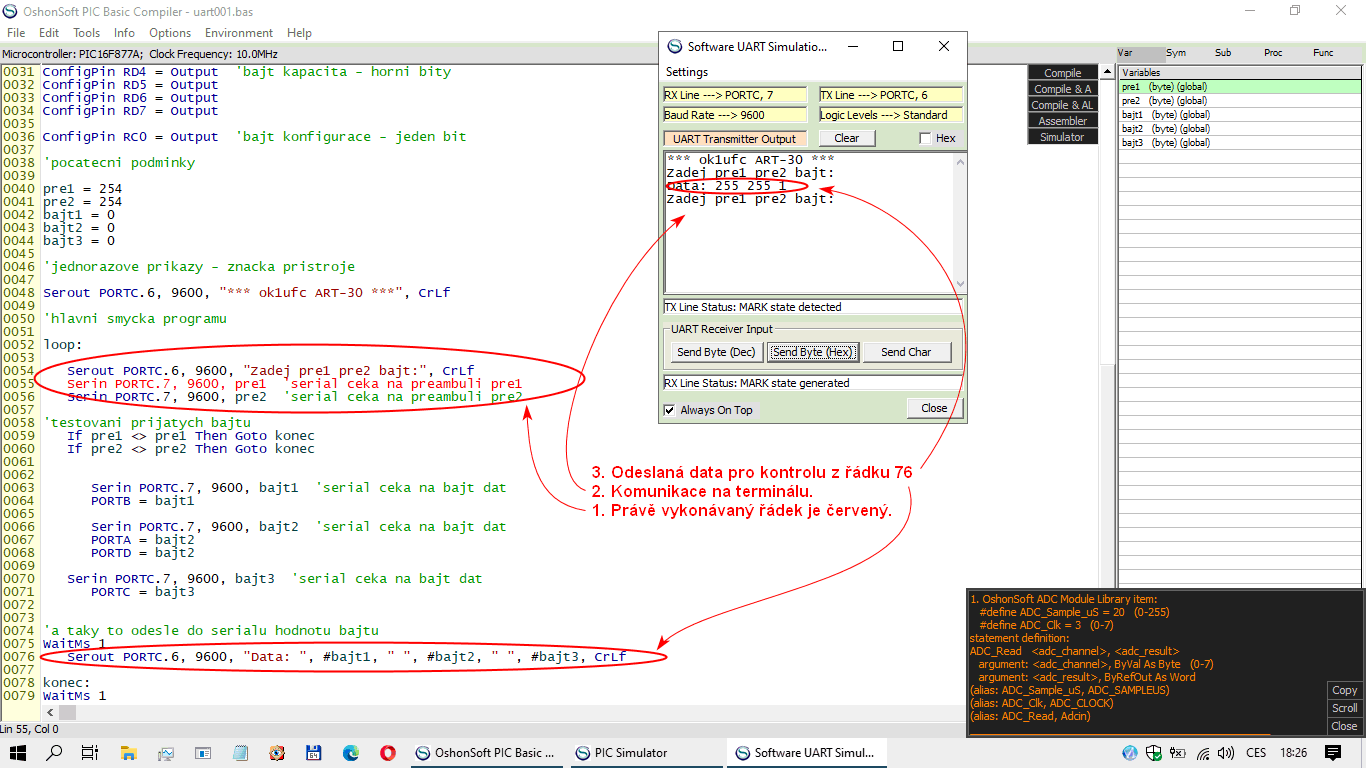Enable the Hex checkbox in UART window
Viewport: 1366px width, 768px height.
[x=925, y=139]
